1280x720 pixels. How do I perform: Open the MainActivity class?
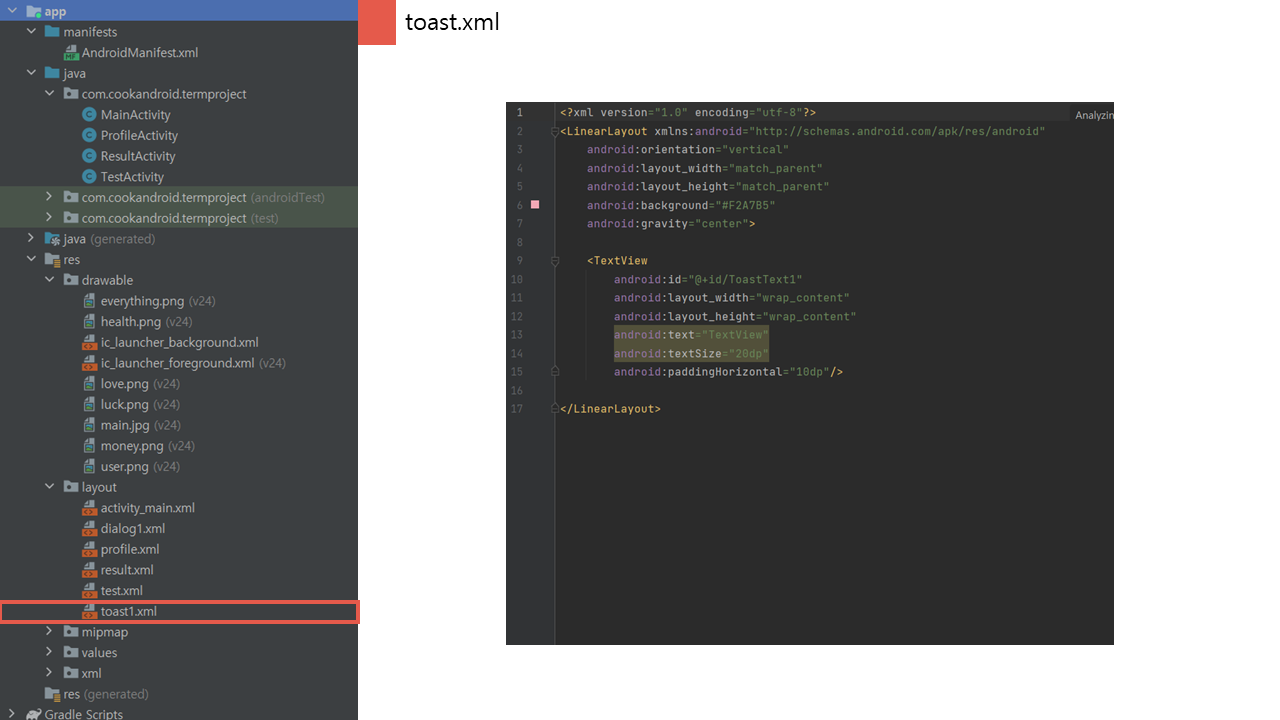[x=136, y=115]
